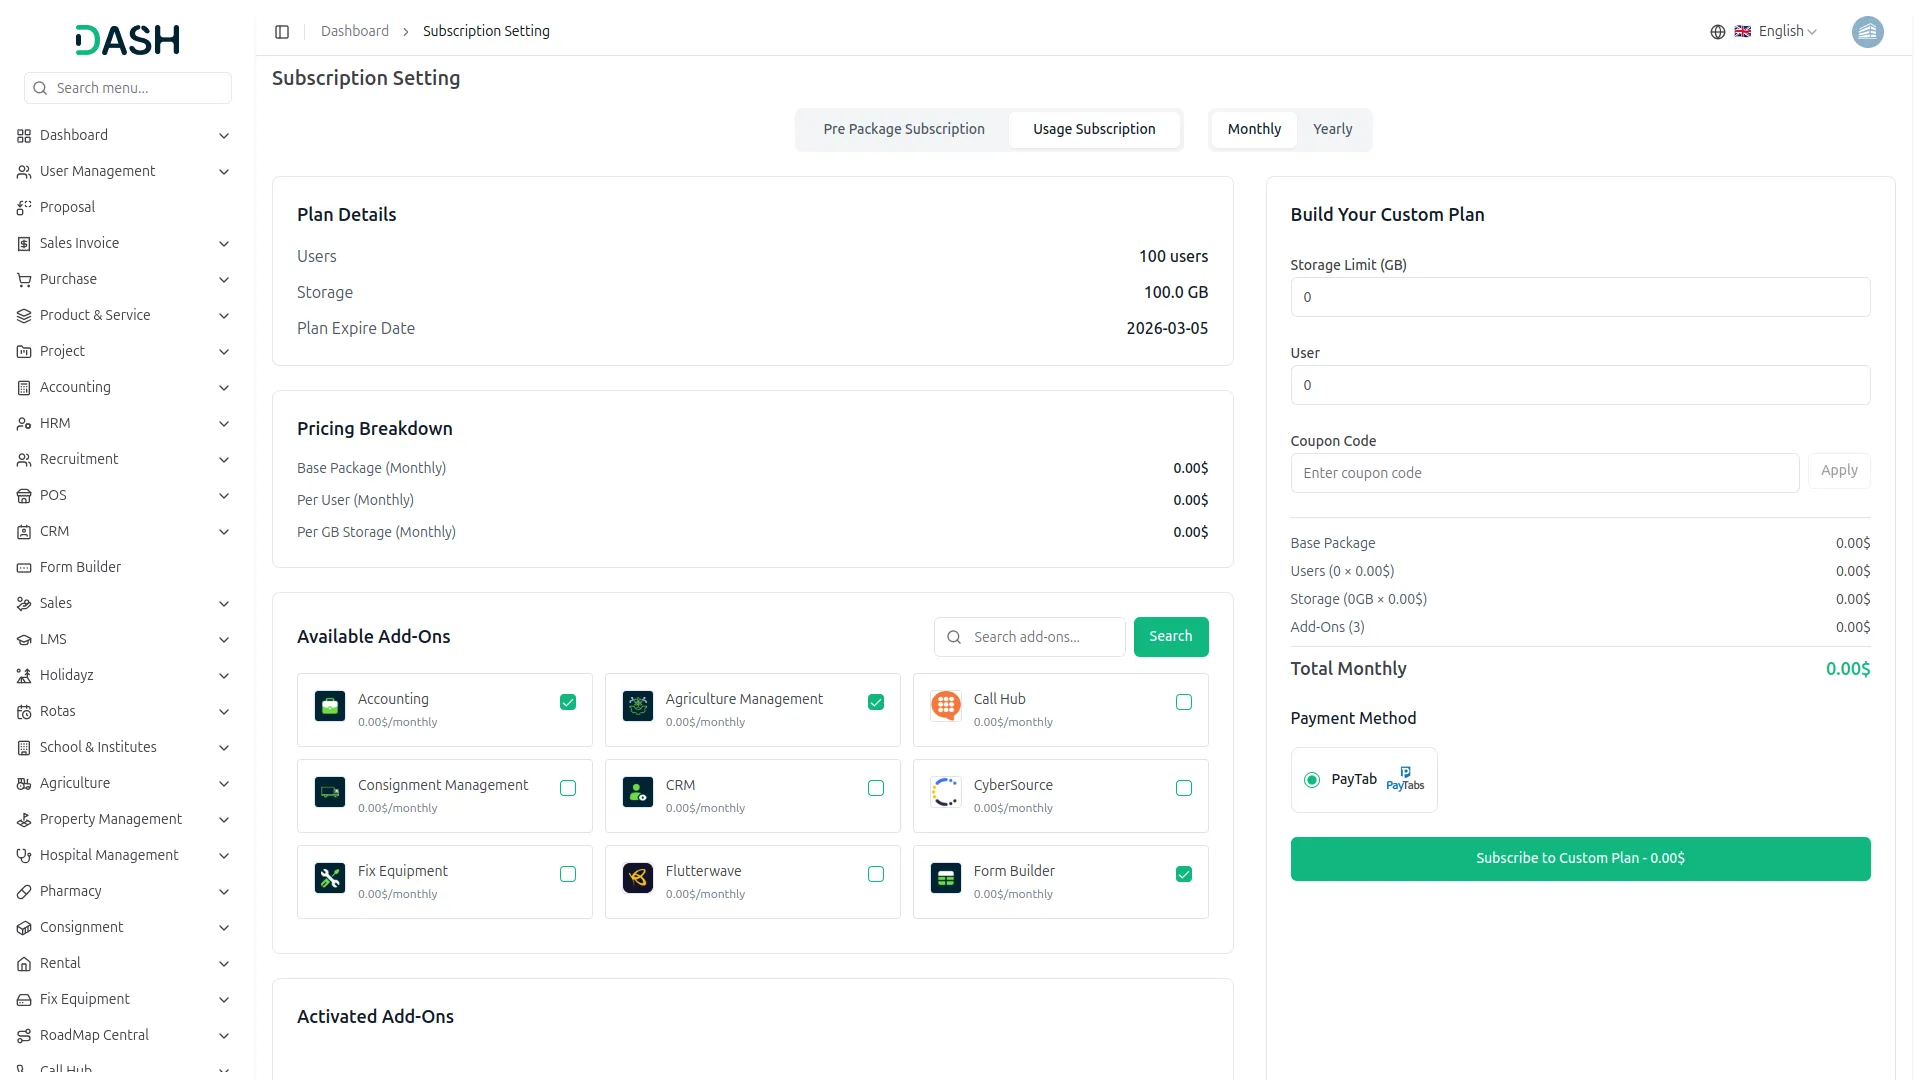Click the Call Hub add-on icon
Screen dimensions: 1920x1080
[x=946, y=706]
